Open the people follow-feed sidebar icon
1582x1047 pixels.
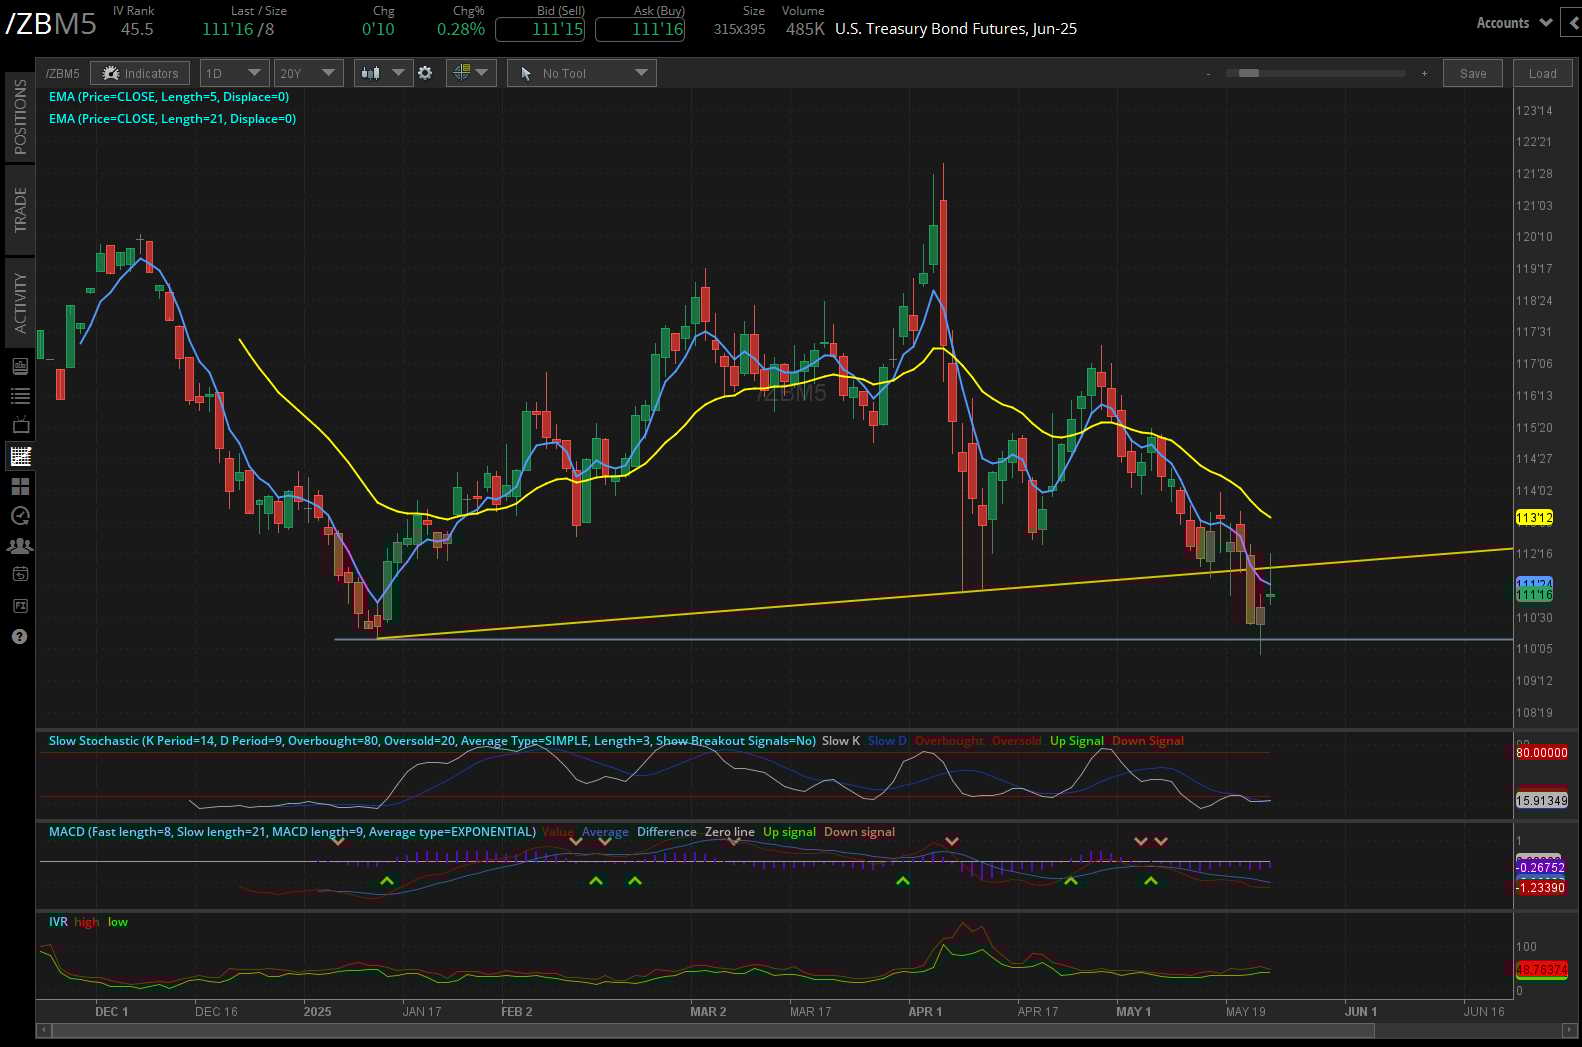click(x=20, y=546)
